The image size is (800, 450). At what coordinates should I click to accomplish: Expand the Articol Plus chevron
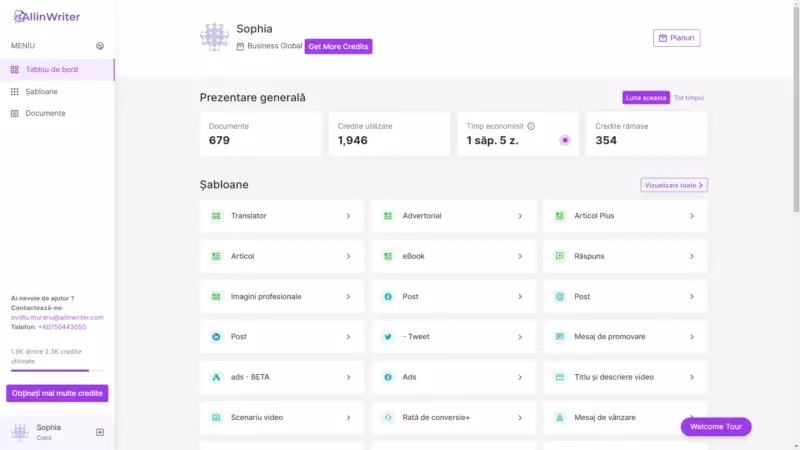(692, 216)
